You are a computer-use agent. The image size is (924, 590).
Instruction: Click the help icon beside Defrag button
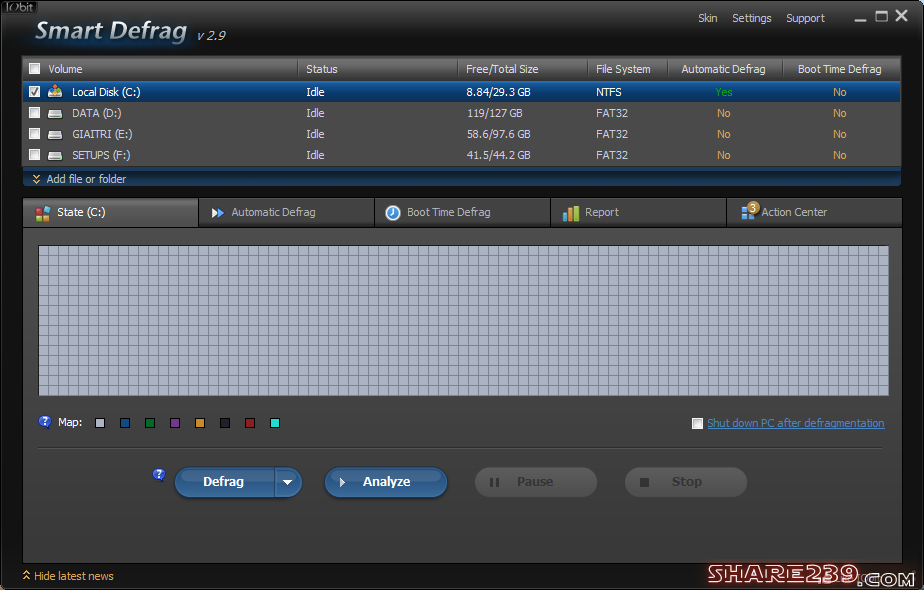(159, 474)
